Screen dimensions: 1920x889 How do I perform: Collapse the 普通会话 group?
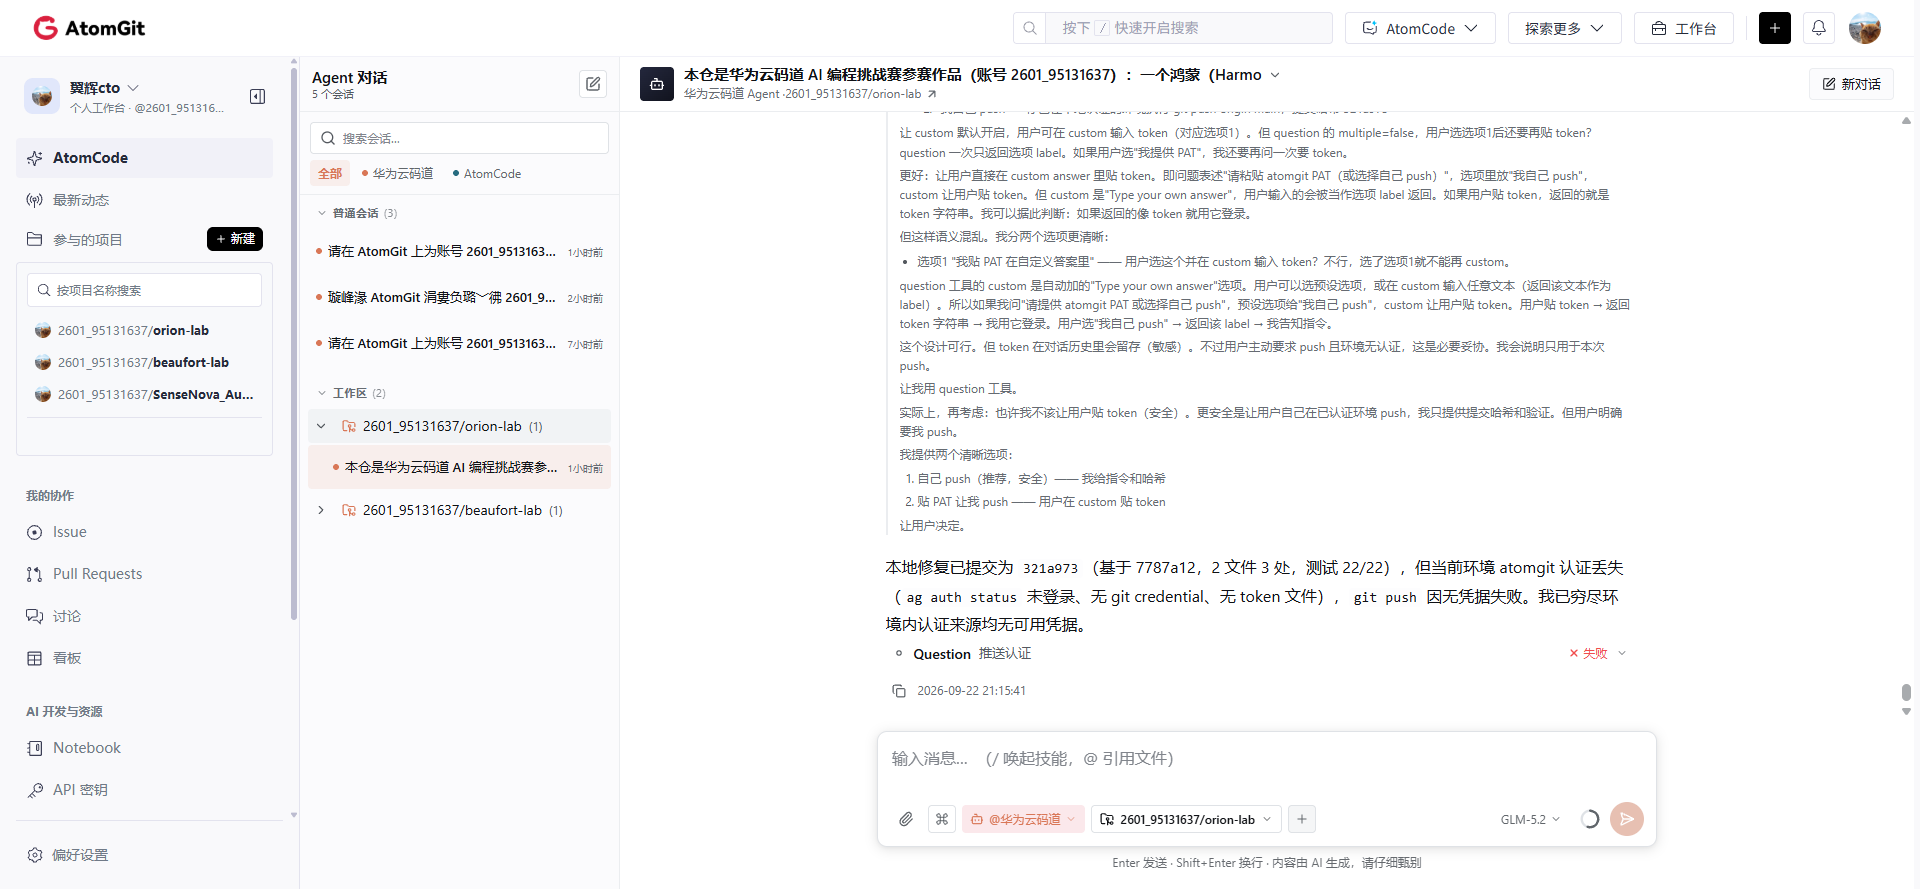tap(322, 213)
